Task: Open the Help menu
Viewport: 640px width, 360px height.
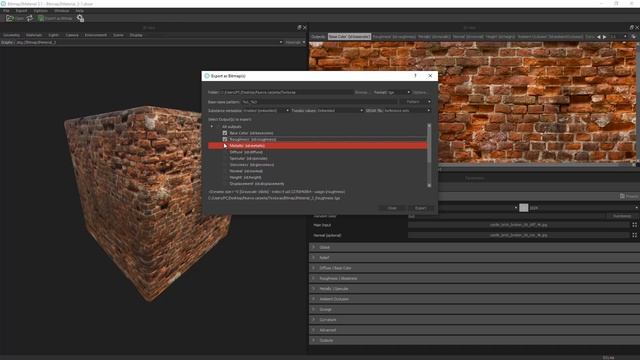Action: click(x=80, y=11)
